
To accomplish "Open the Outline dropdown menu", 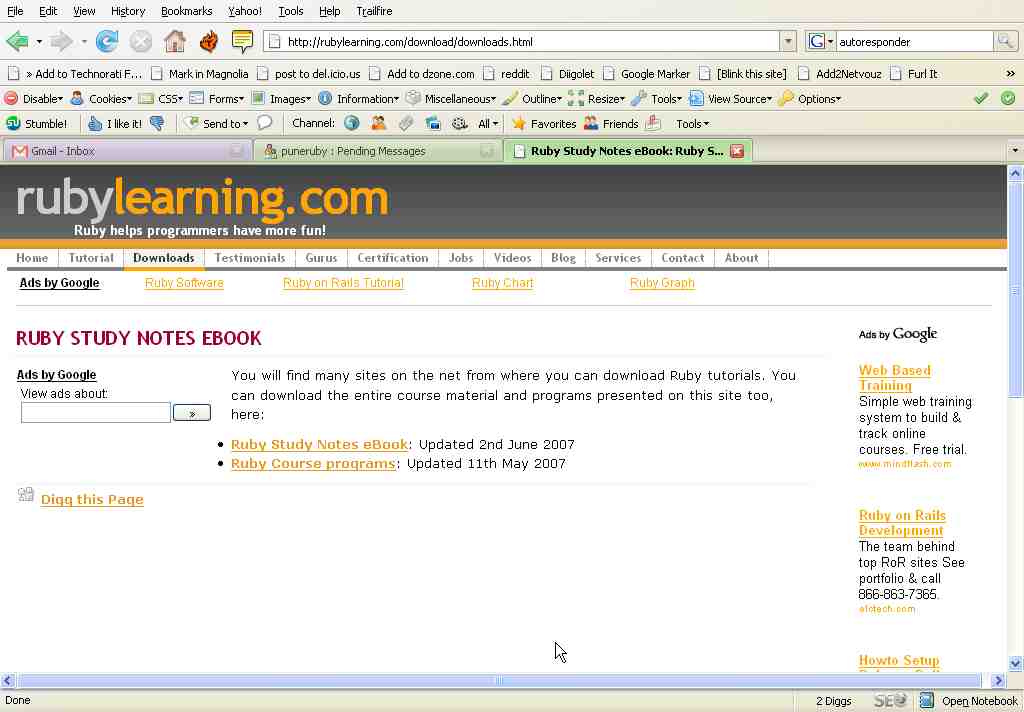I will pyautogui.click(x=532, y=99).
